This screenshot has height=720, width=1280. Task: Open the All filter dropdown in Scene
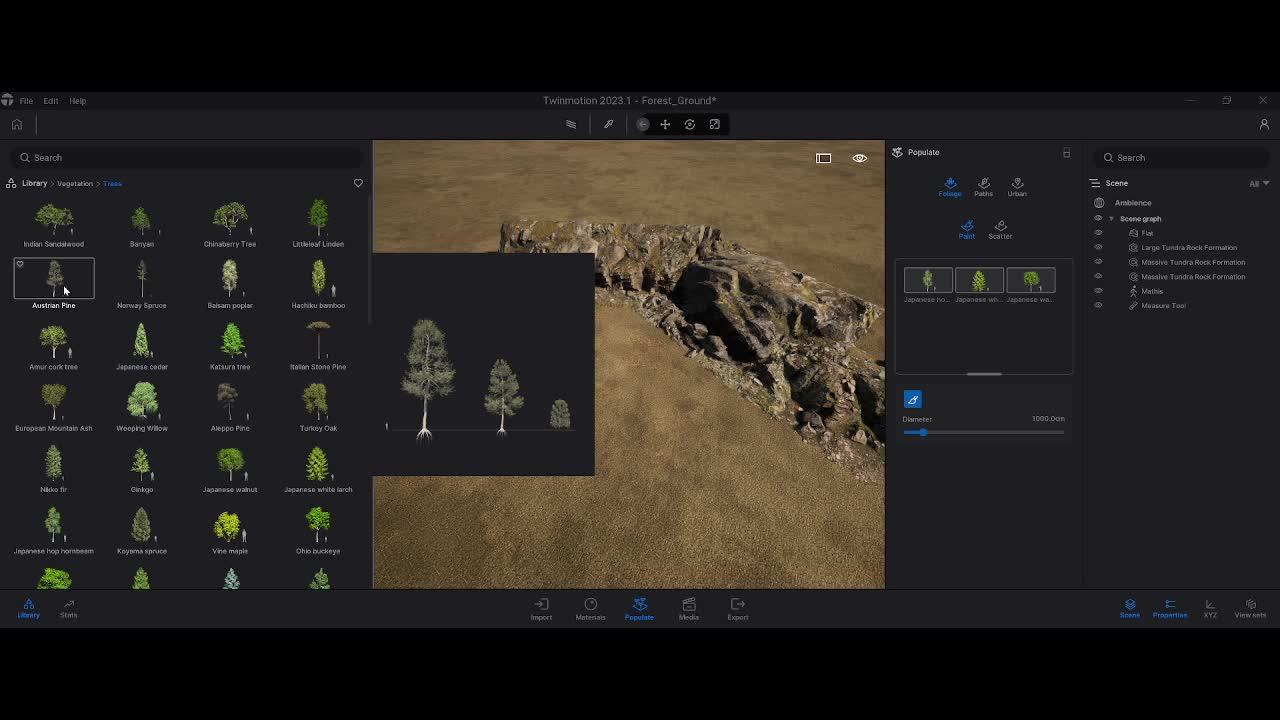tap(1258, 184)
